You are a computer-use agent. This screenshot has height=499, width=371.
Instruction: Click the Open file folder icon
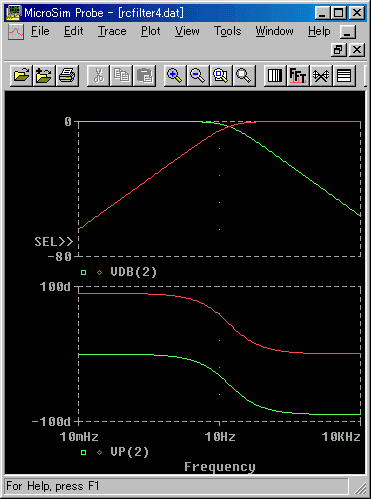[x=21, y=76]
